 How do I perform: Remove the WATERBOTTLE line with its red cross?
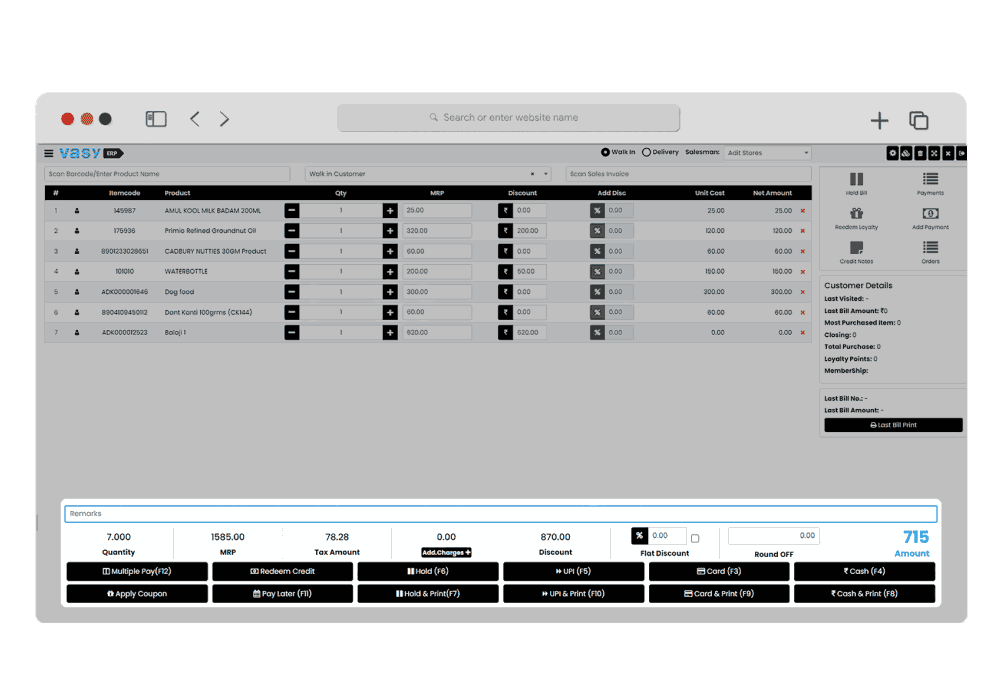[805, 271]
